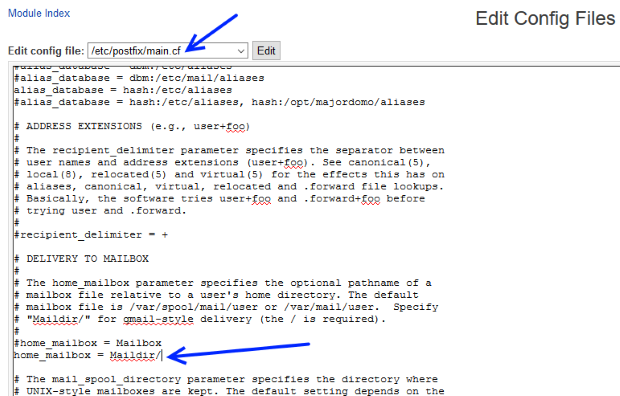The image size is (620, 396).
Task: Click line starting '# UNIX-style mailboxes are kept'
Action: 229,391
